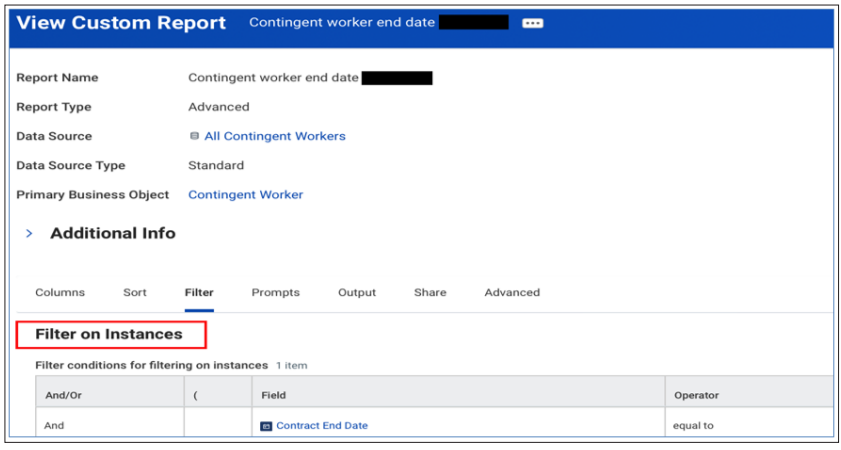Click the 'Filter on Instances' heading
The height and width of the screenshot is (450, 841).
point(109,334)
